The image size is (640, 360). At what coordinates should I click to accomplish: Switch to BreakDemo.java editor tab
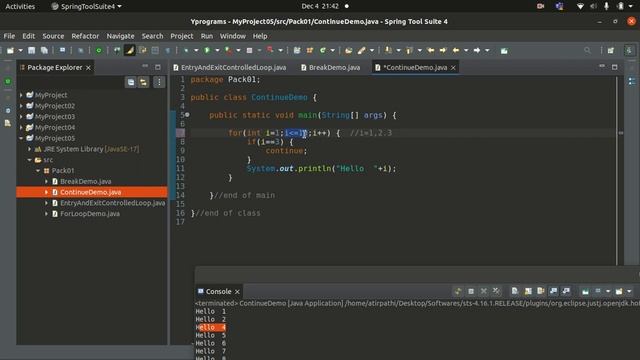[x=331, y=67]
